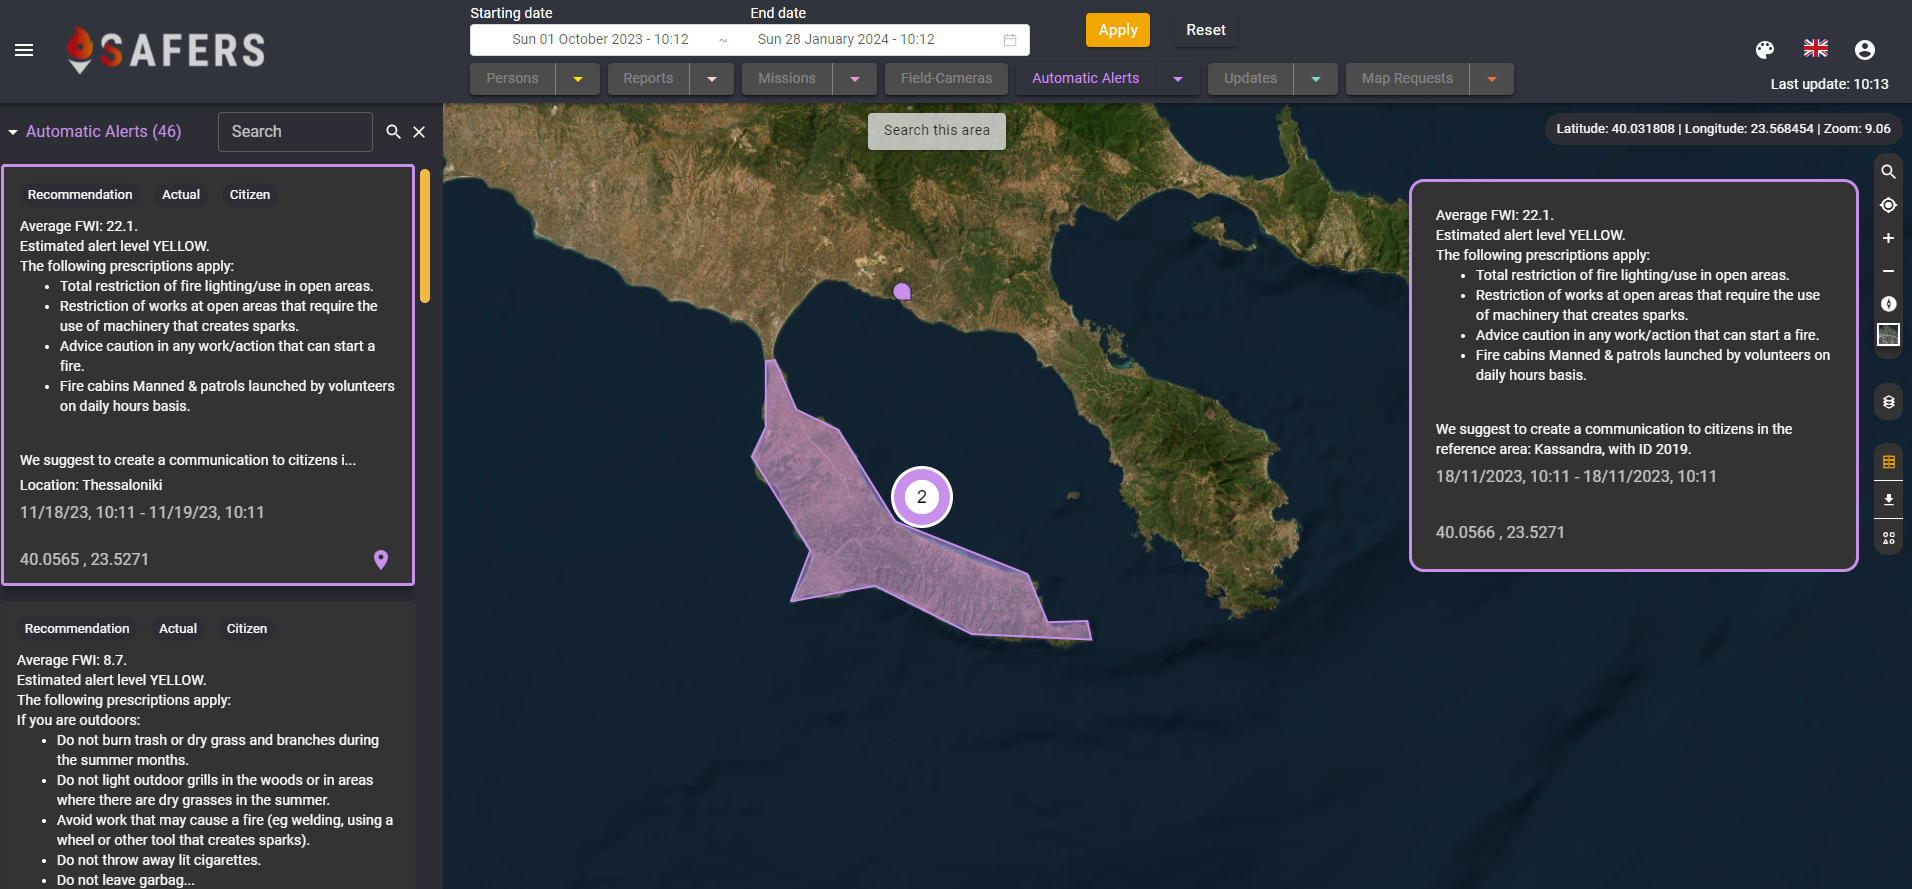Zoom in on the map
Viewport: 1912px width, 889px height.
pyautogui.click(x=1888, y=238)
